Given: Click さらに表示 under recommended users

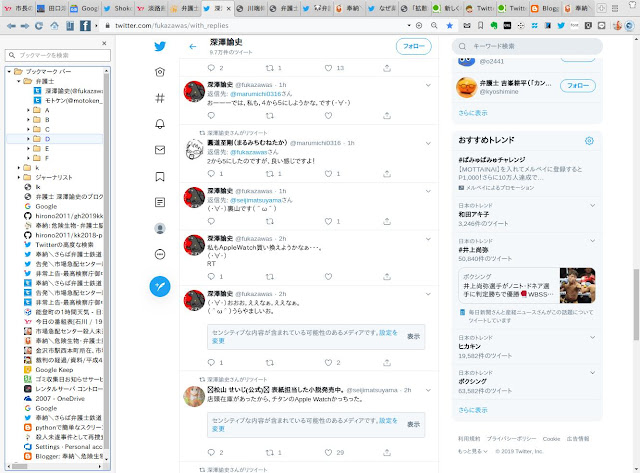Looking at the screenshot, I should pos(473,113).
